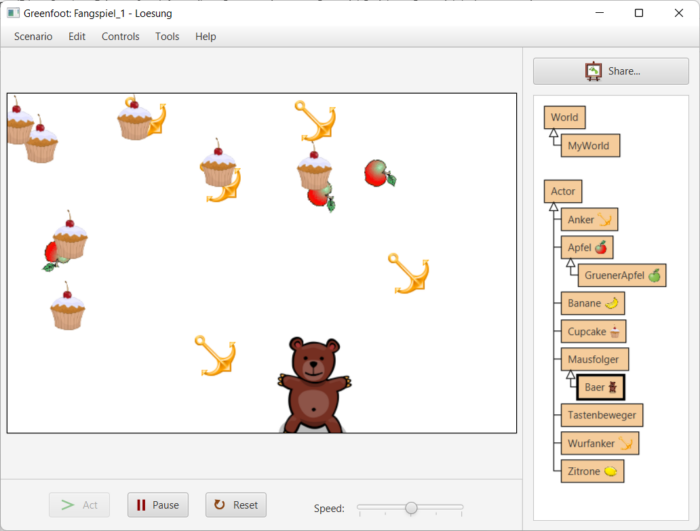Click the Share... button
Screen dimensions: 700x531
611,72
